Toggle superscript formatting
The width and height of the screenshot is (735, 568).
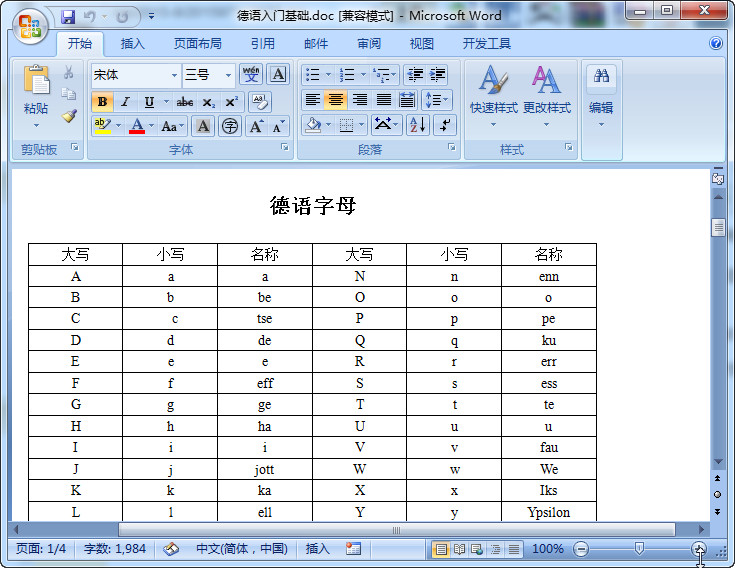coord(232,102)
